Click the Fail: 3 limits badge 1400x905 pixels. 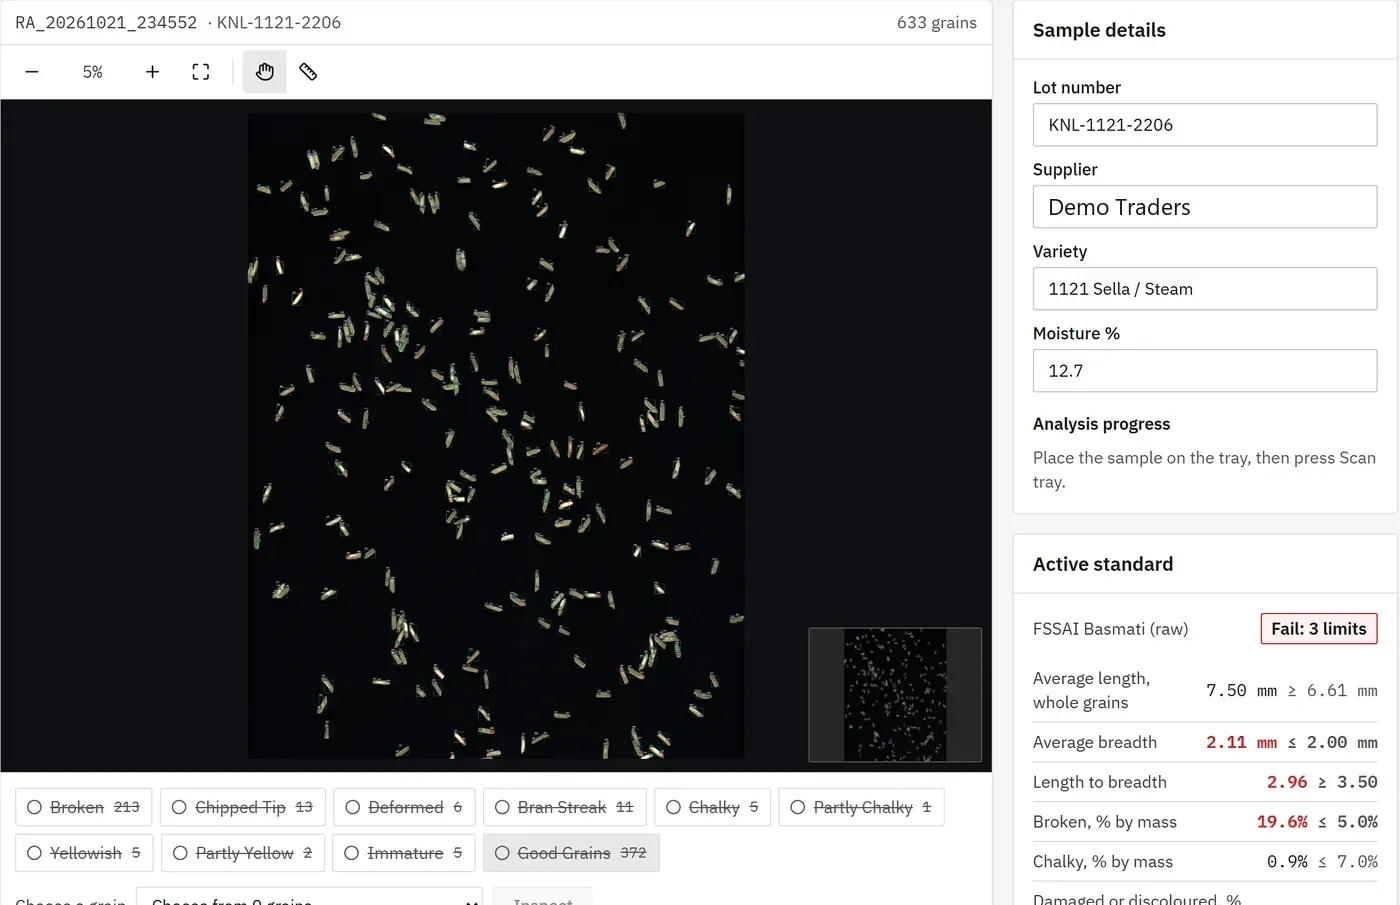(1318, 629)
